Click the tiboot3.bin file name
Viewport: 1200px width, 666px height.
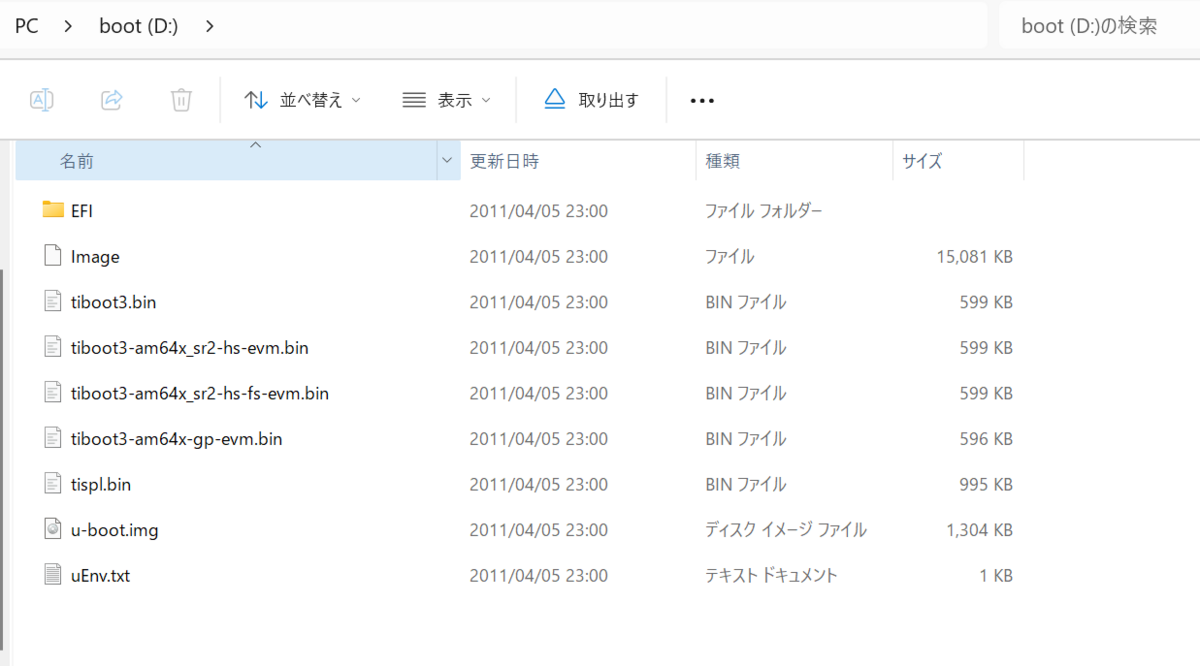114,302
